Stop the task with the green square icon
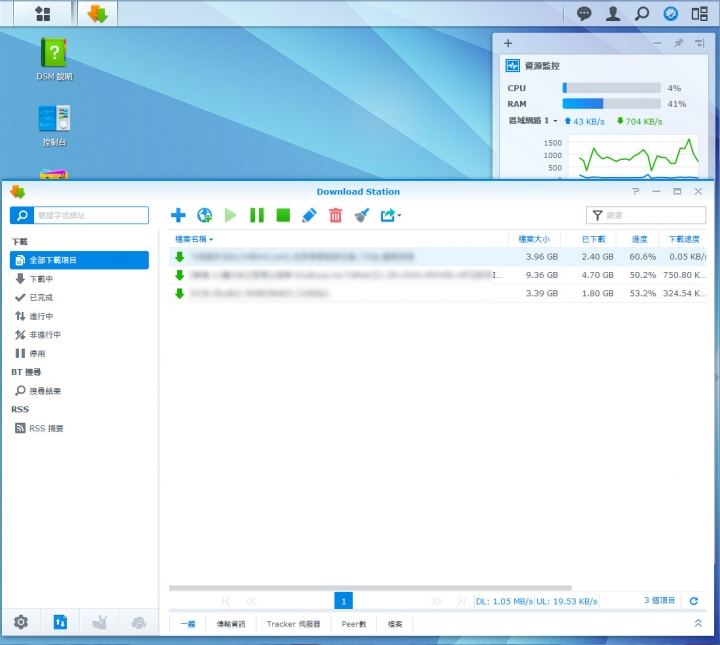 (283, 215)
